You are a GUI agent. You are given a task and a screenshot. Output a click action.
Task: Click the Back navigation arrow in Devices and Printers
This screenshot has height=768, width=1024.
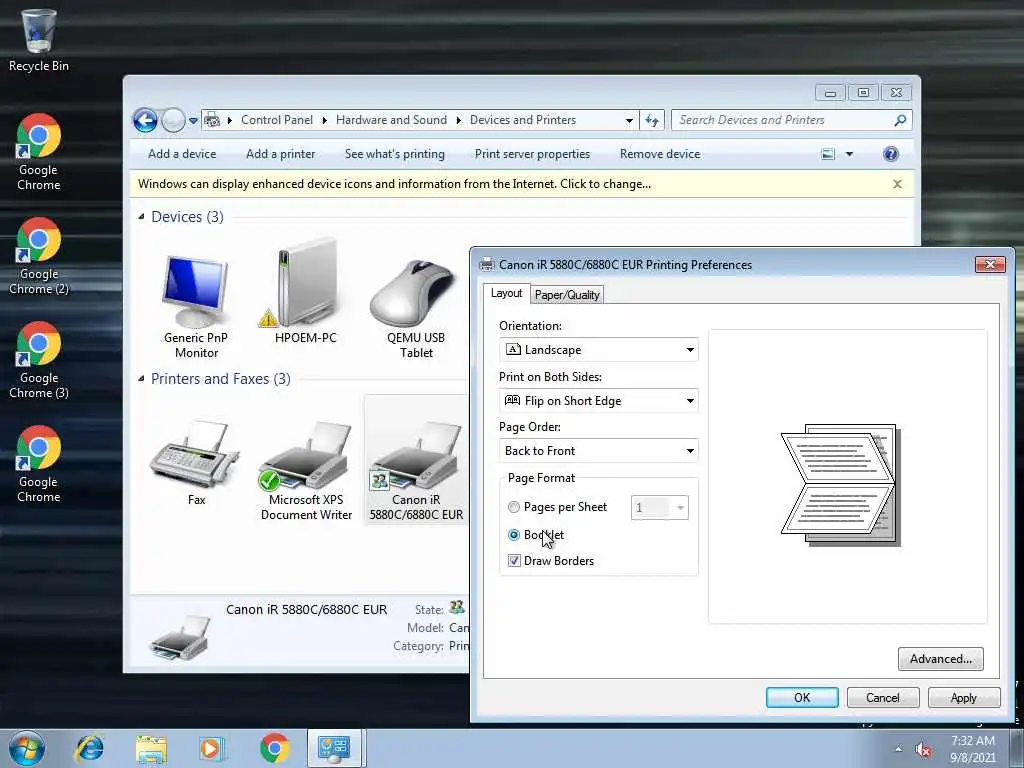(x=146, y=120)
